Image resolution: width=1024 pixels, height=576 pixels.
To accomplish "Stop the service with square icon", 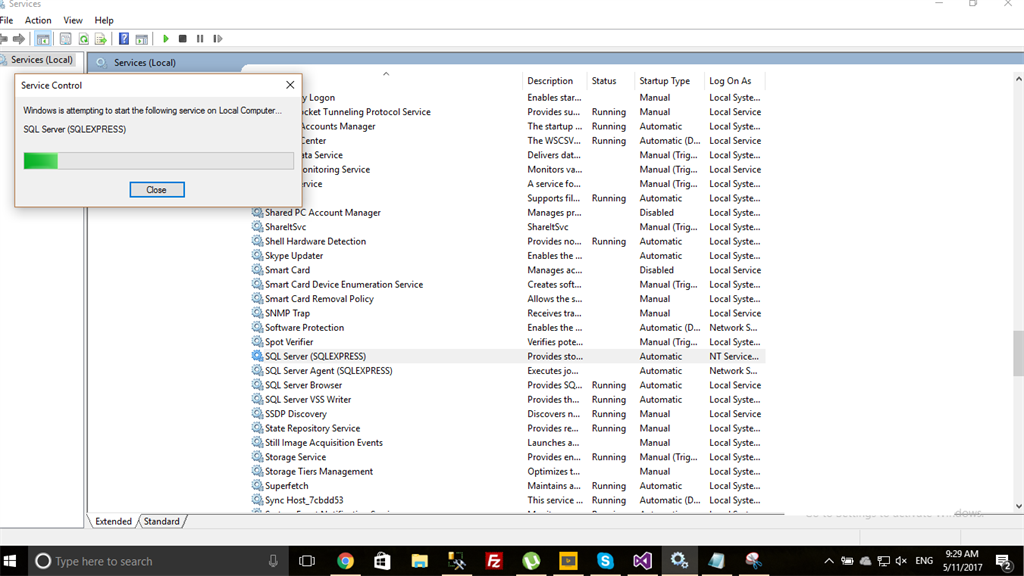I will (183, 39).
